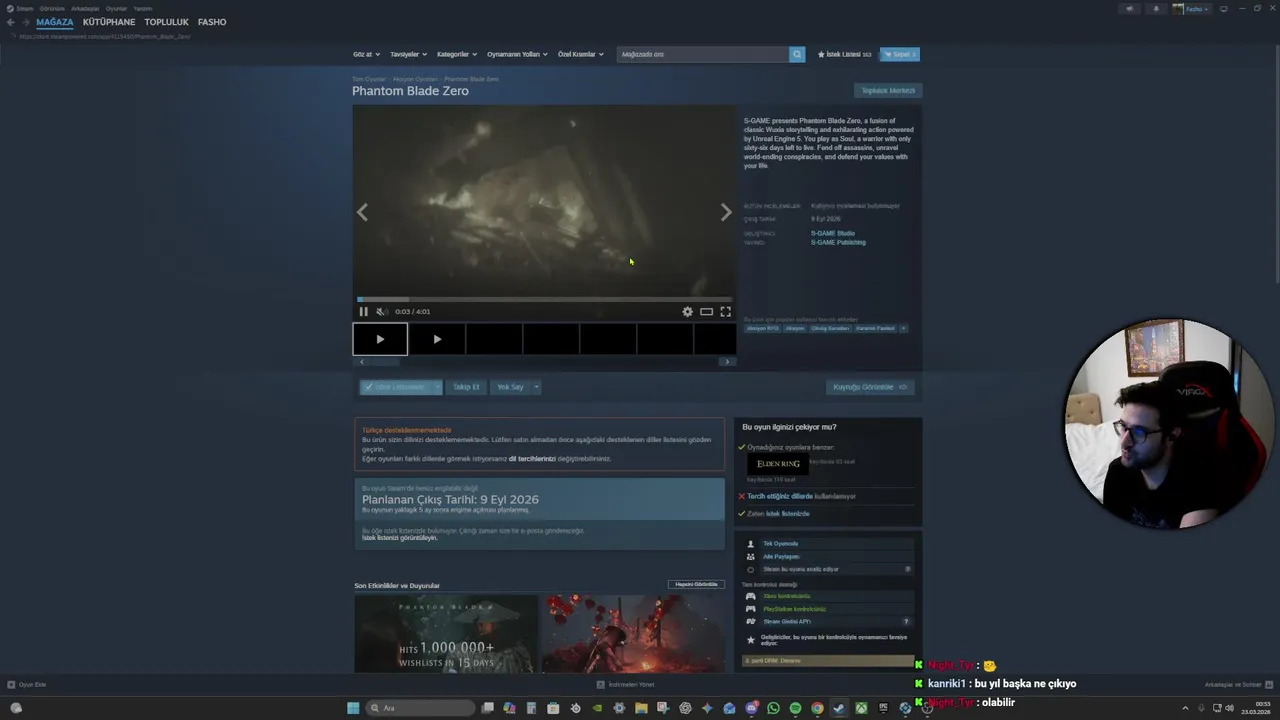The height and width of the screenshot is (720, 1280).
Task: Open the notifications bell icon
Action: pos(1156,8)
